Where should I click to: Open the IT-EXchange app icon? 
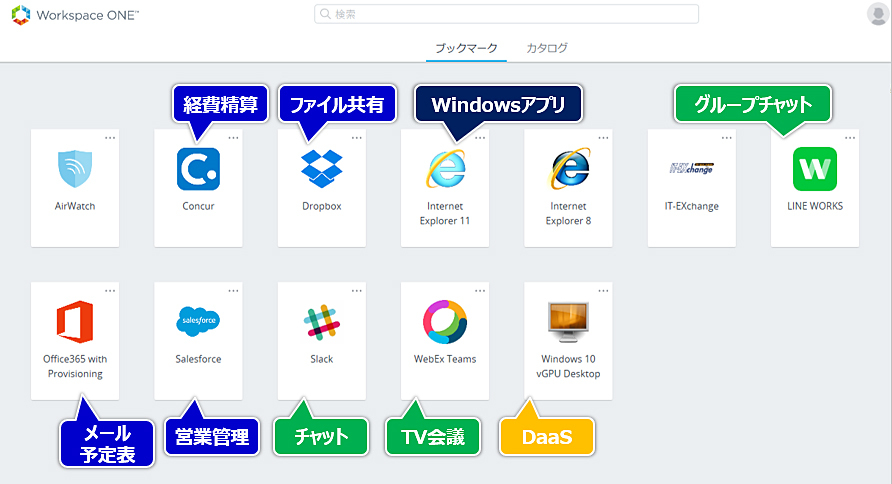691,168
